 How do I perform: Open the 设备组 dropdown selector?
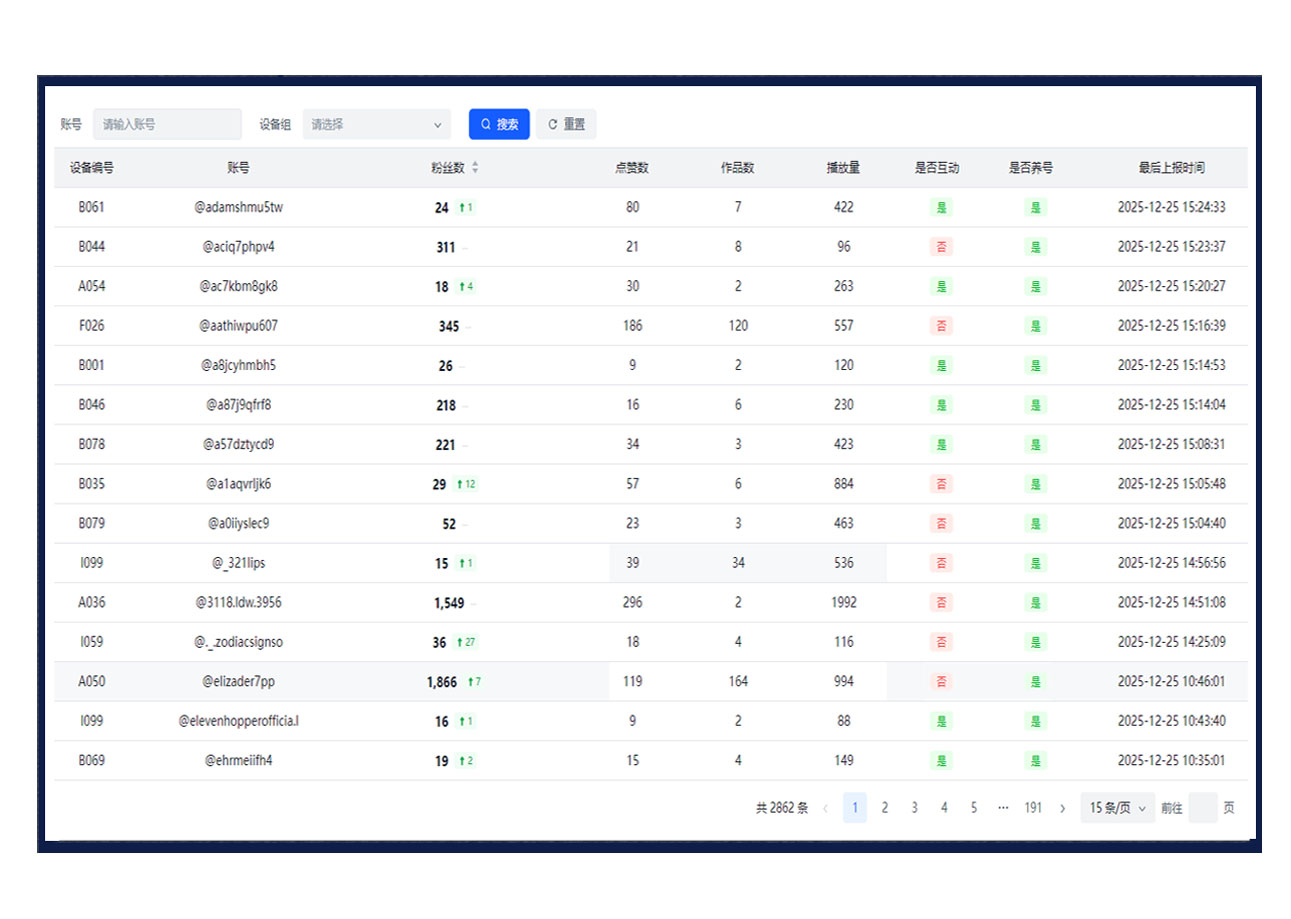pyautogui.click(x=376, y=125)
